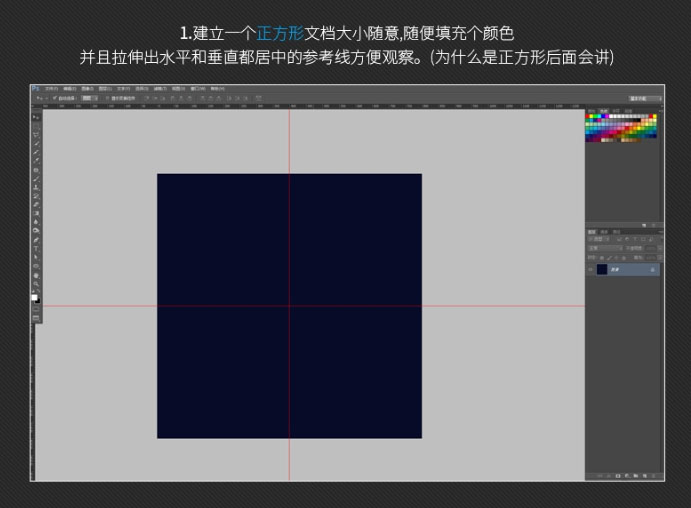Toggle Show Transform Controls checkbox
Image resolution: width=691 pixels, height=508 pixels.
[x=108, y=98]
